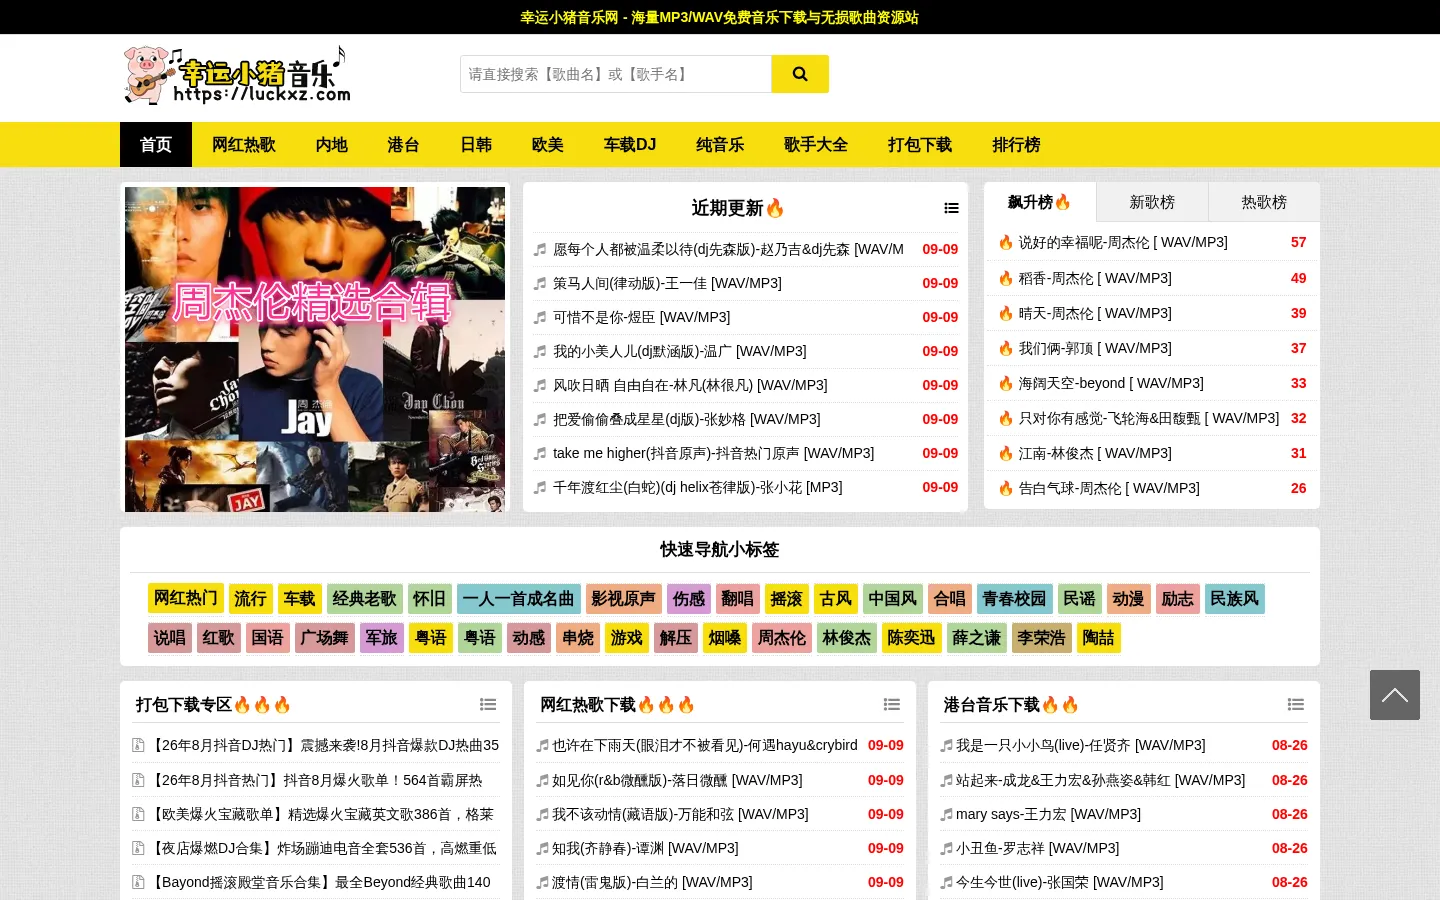
Task: Open 千年渡红尘(白蛇) song link
Action: click(697, 487)
